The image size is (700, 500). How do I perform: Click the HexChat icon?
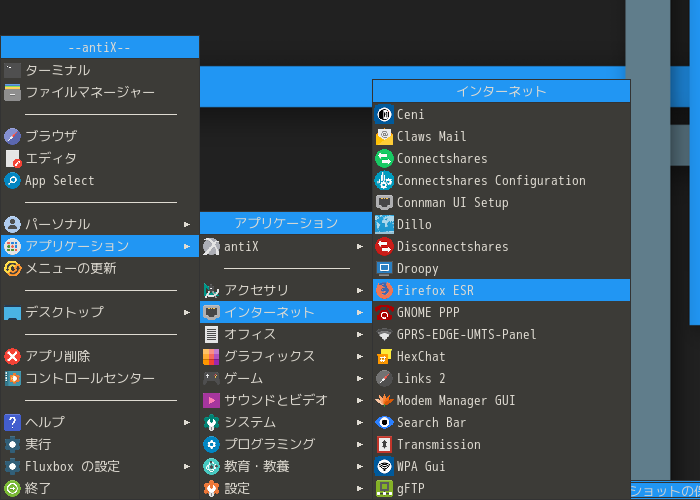384,356
